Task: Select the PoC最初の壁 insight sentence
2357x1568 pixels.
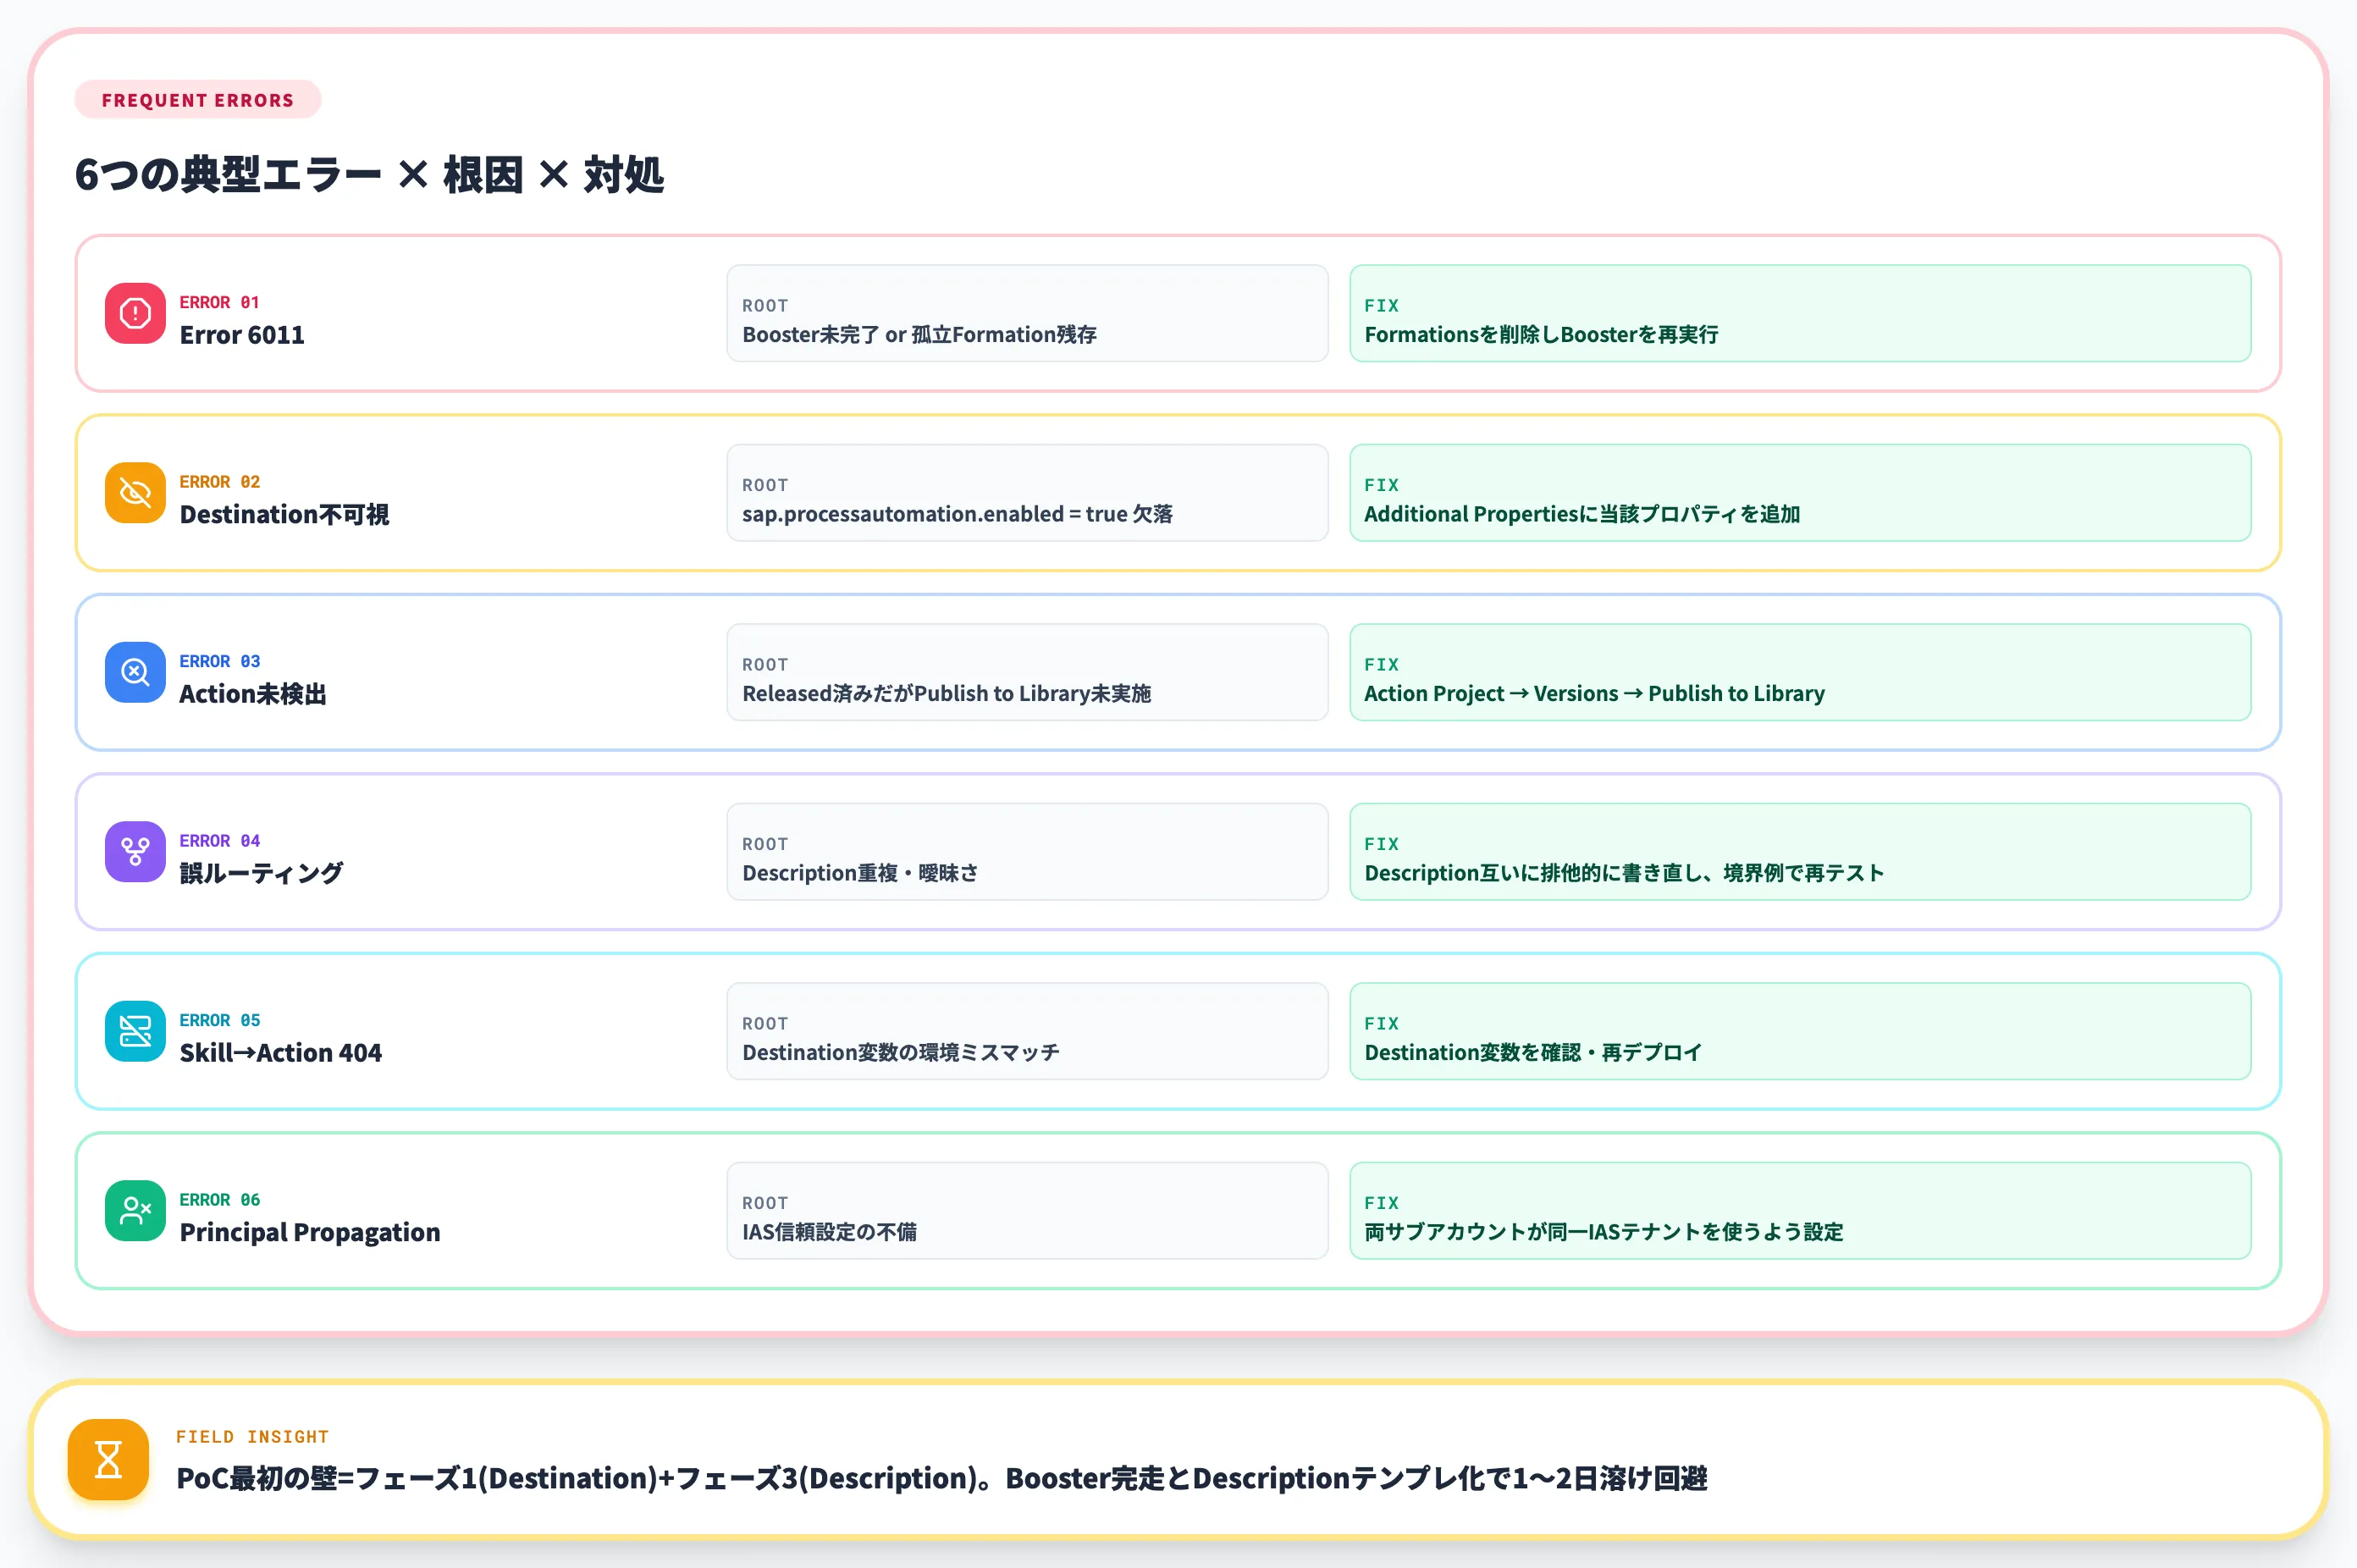Action: pyautogui.click(x=941, y=1478)
